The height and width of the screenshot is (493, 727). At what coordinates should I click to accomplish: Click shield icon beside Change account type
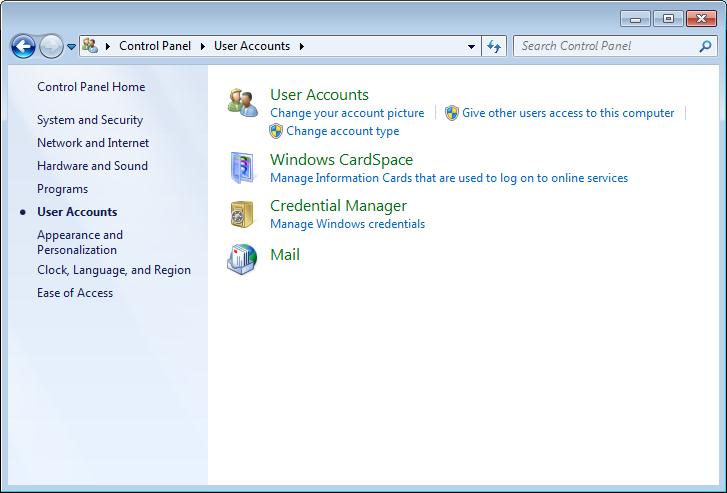pyautogui.click(x=276, y=131)
